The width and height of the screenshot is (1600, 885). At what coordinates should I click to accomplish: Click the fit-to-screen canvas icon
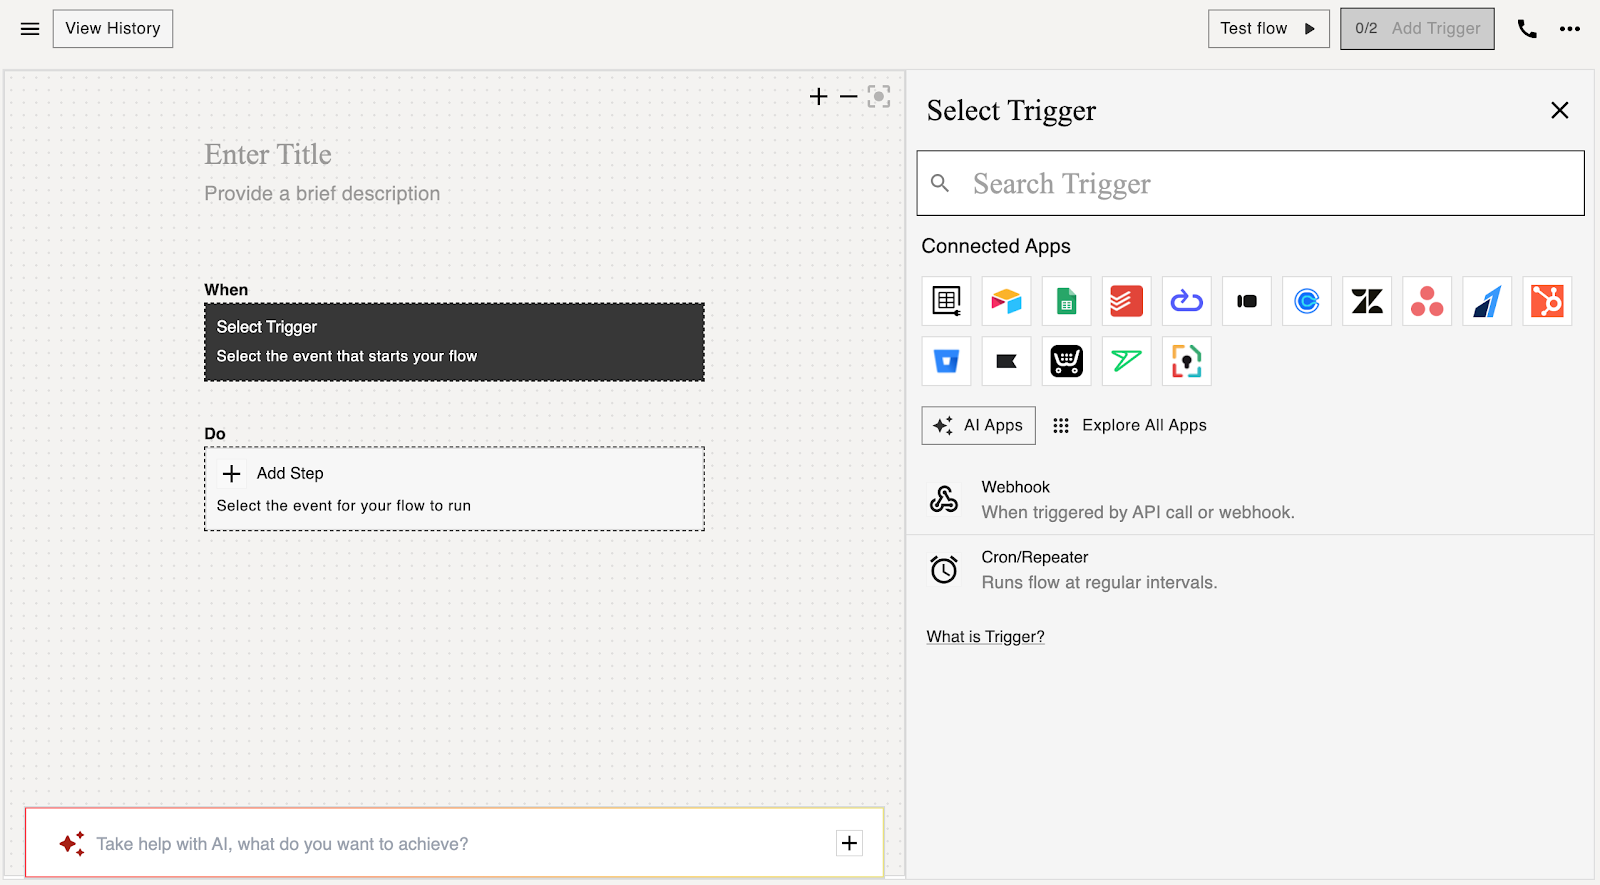coord(879,96)
